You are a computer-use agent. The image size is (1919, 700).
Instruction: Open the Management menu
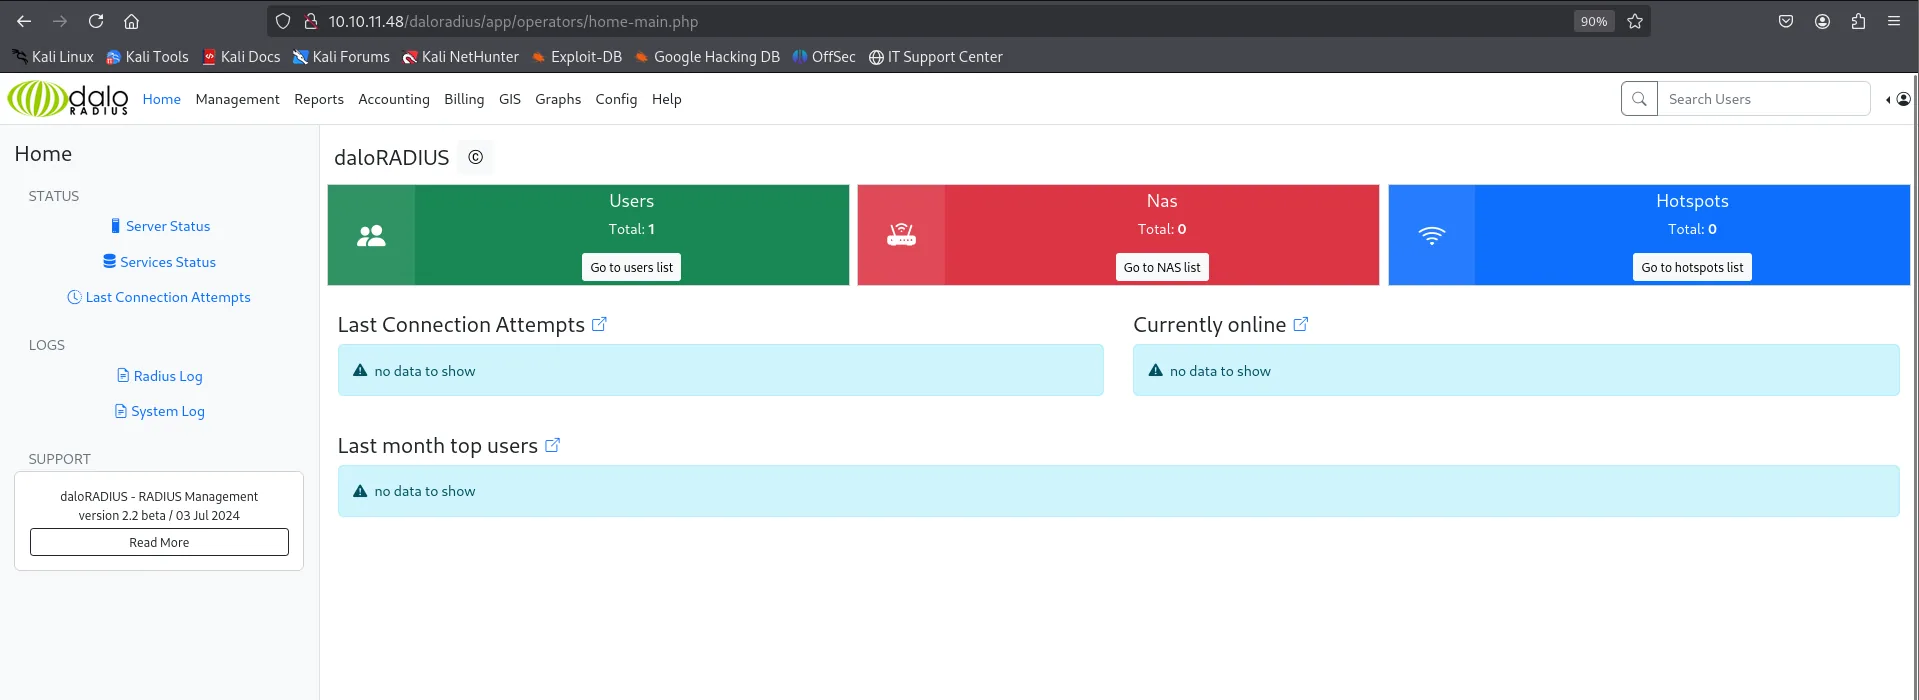[x=238, y=99]
